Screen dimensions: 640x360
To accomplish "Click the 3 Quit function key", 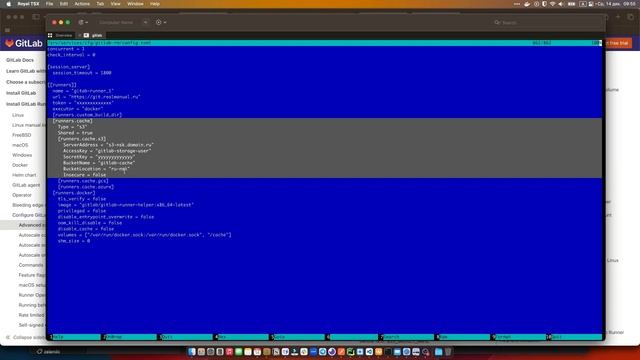I will tap(186, 337).
